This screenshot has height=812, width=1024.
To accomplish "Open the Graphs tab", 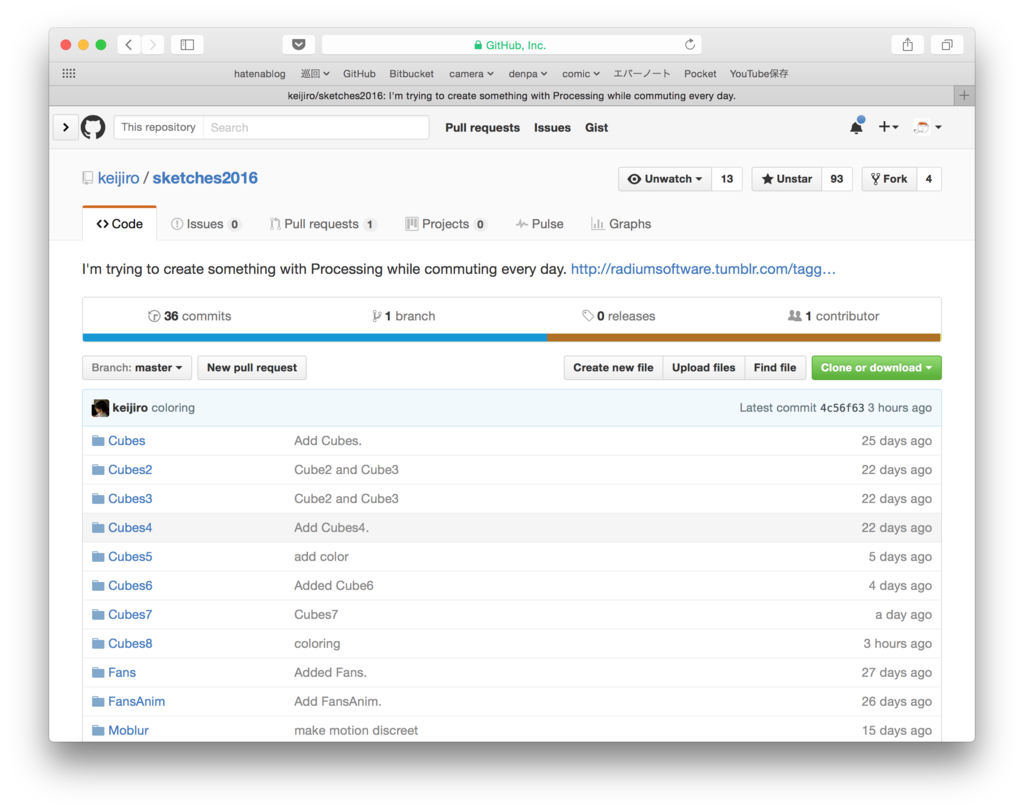I will click(x=621, y=224).
